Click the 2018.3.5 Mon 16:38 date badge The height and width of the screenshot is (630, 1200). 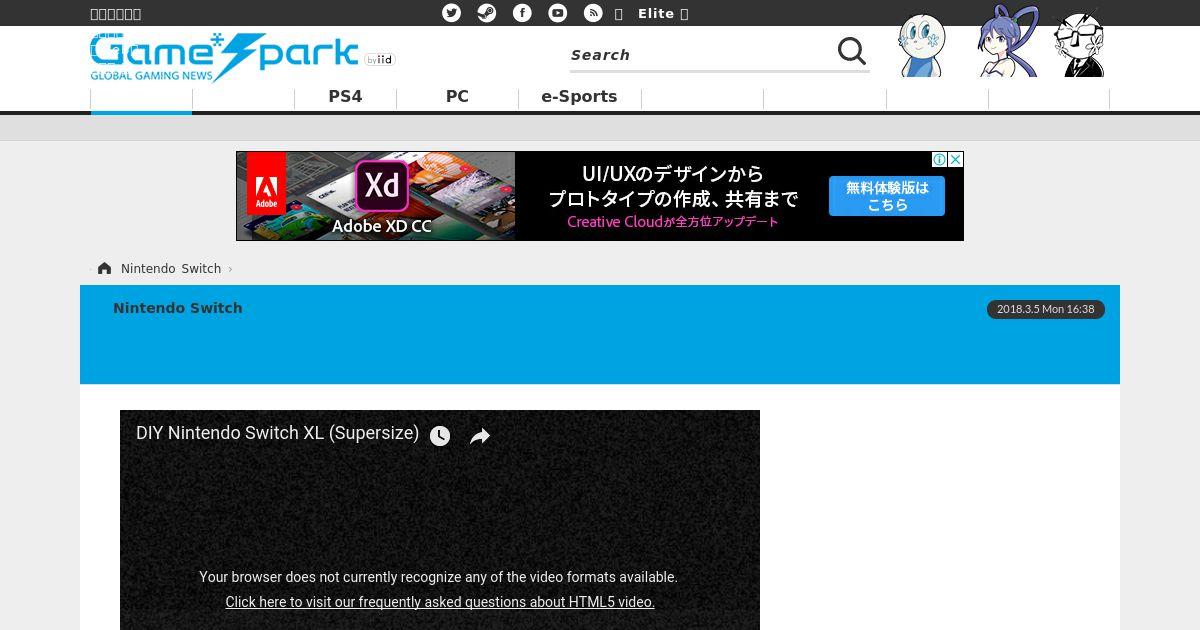click(1045, 309)
